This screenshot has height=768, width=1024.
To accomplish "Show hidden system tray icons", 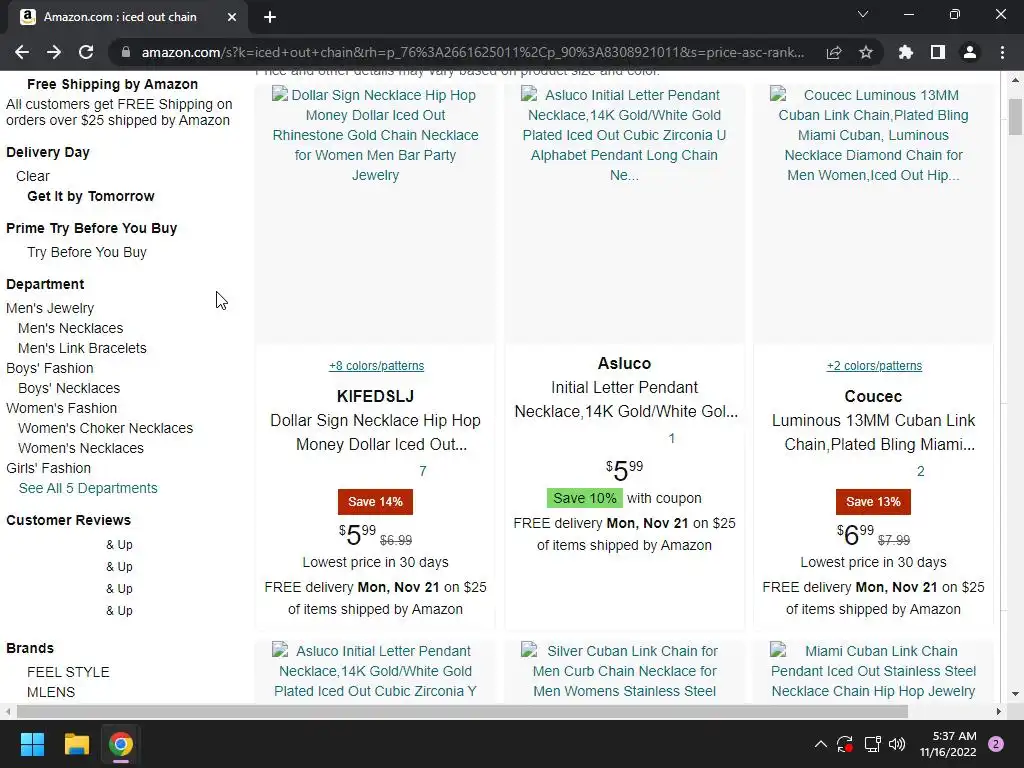I will click(x=821, y=744).
